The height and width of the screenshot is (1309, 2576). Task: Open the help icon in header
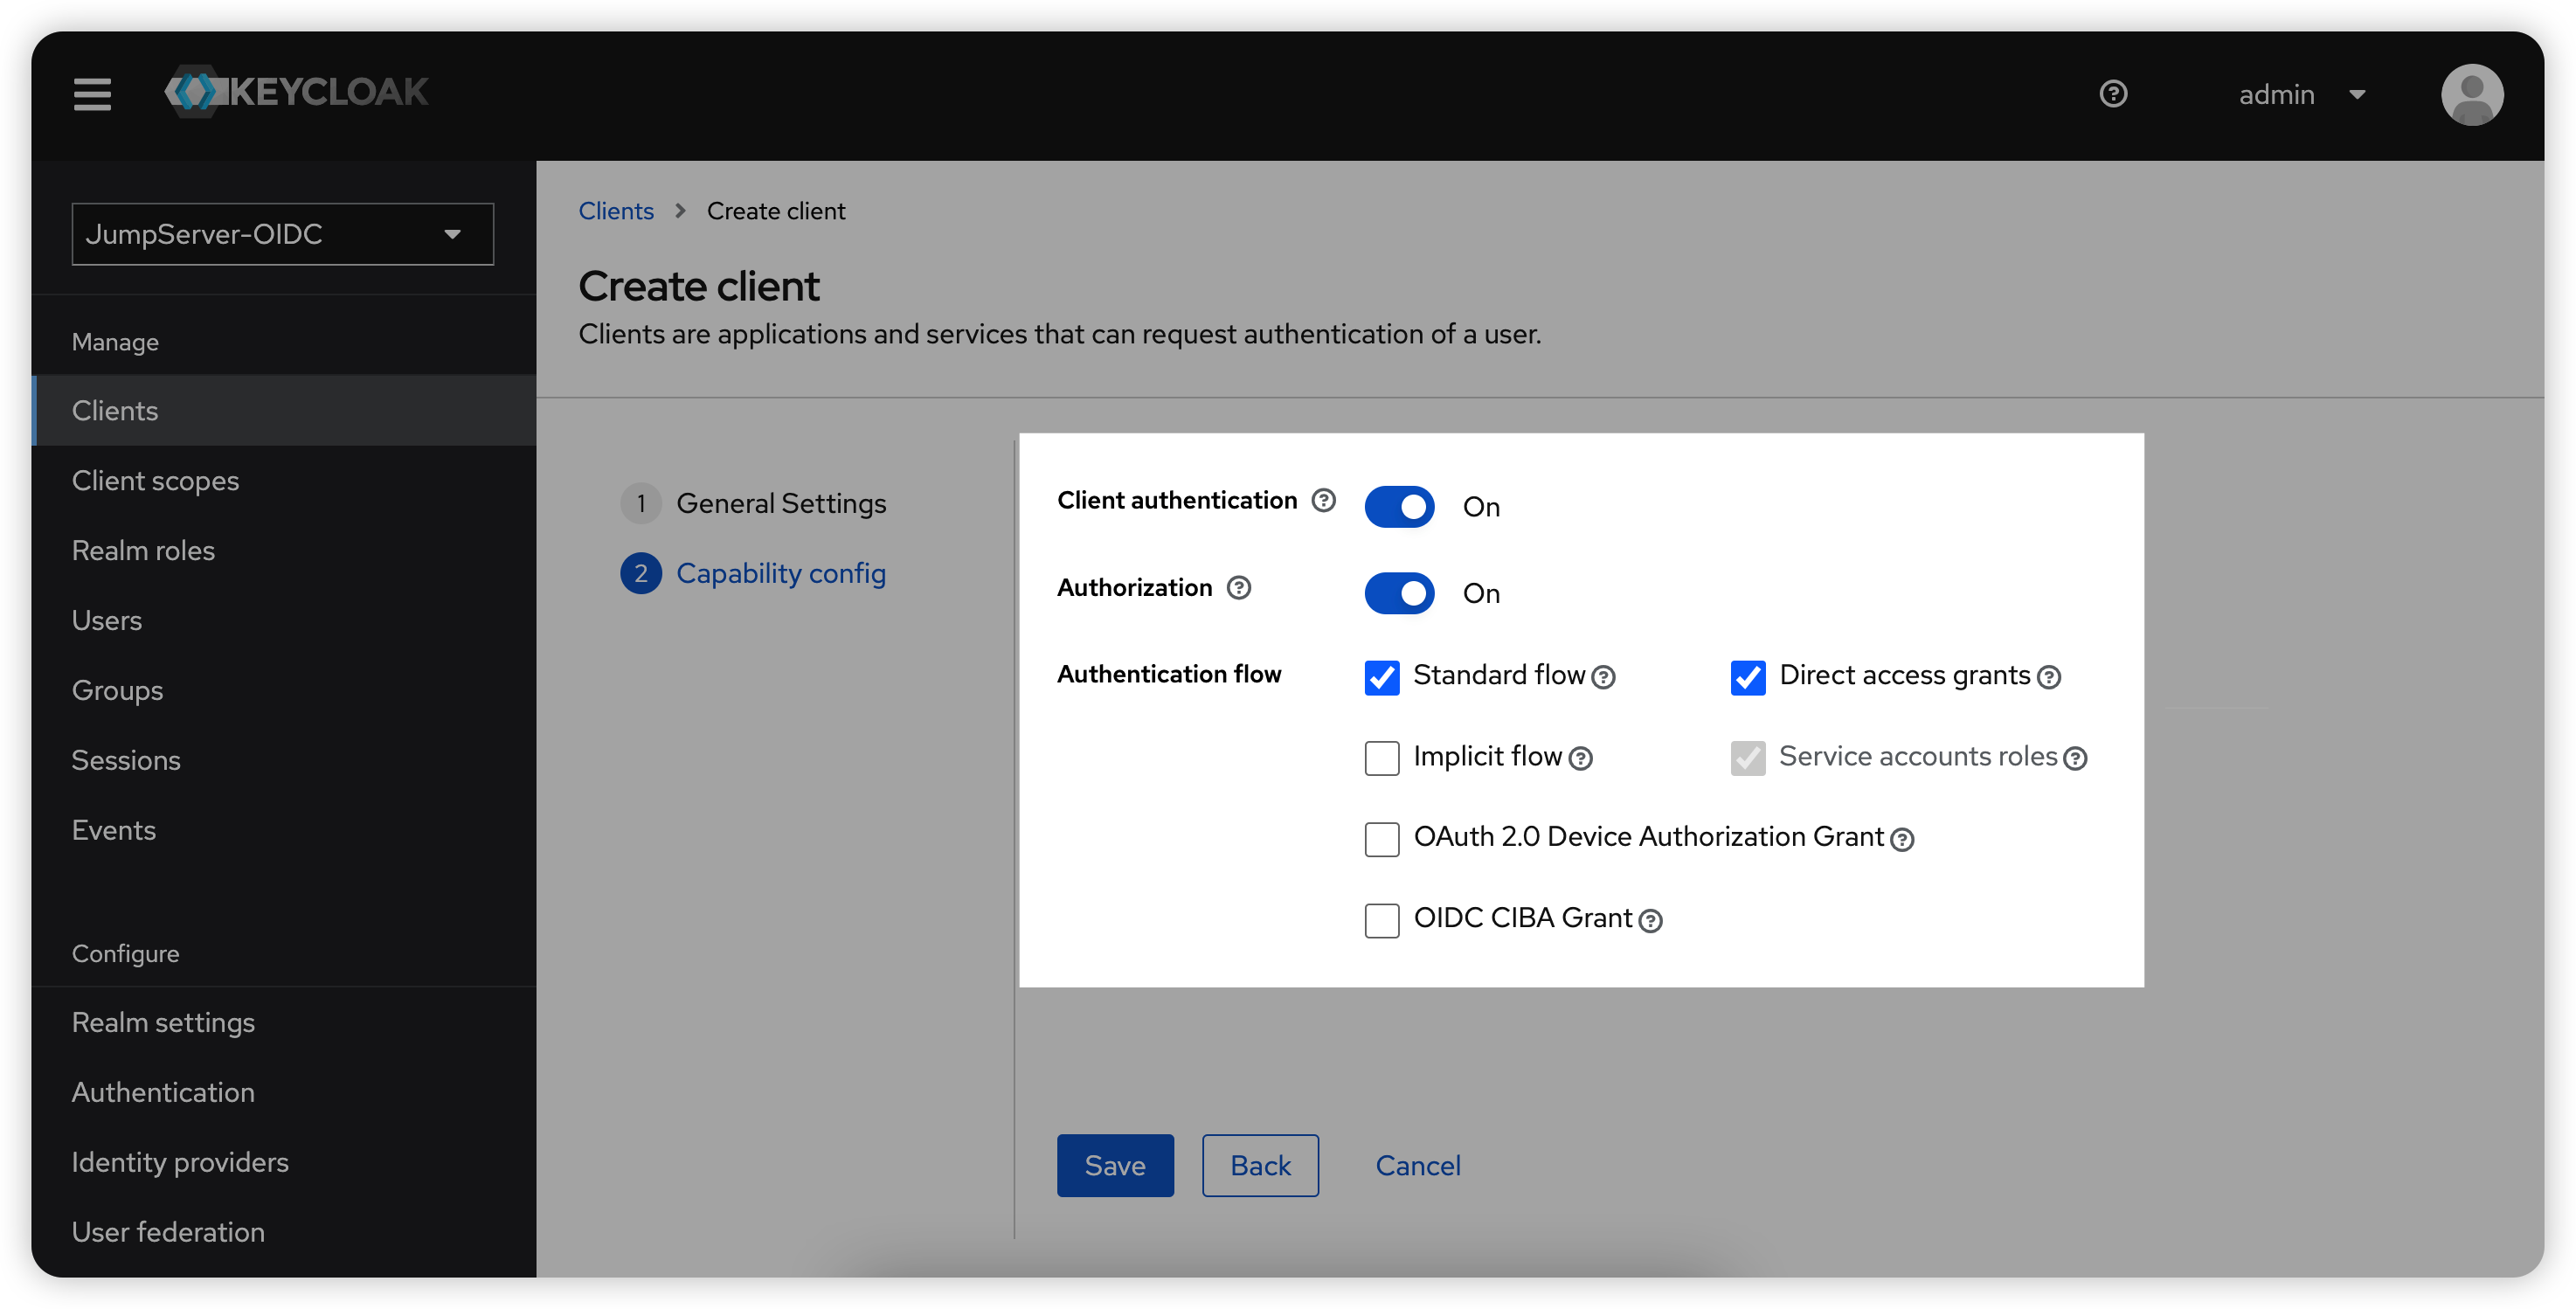2113,94
